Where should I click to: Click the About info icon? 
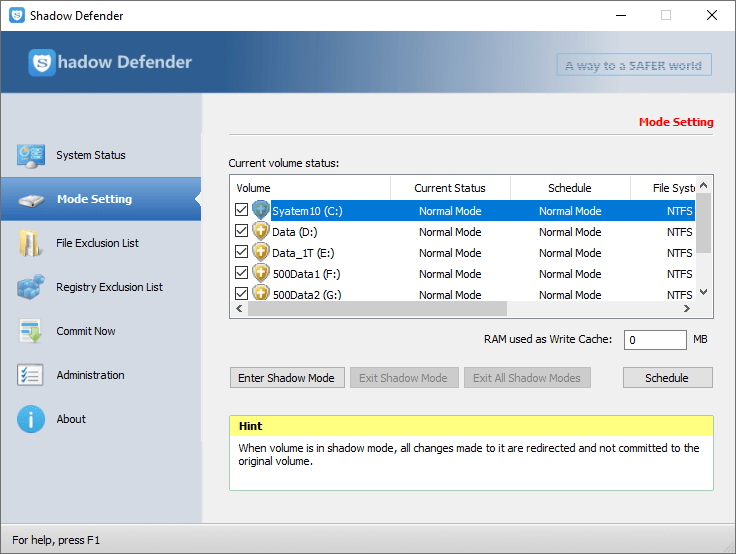point(31,419)
